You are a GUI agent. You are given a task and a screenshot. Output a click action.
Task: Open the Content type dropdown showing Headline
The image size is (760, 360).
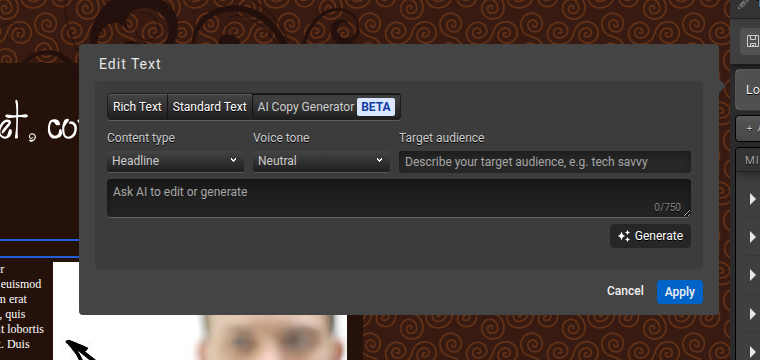click(x=175, y=161)
